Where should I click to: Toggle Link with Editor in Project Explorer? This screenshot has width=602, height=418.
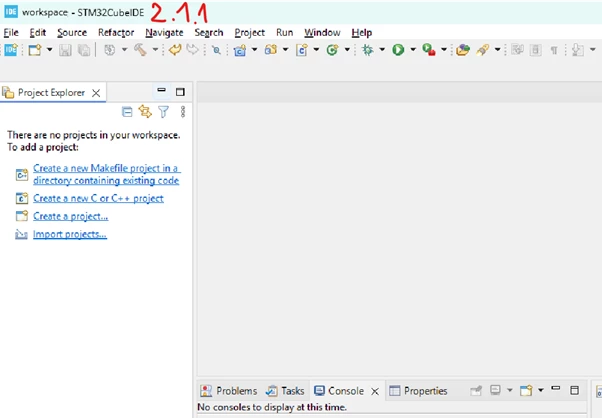pos(145,112)
